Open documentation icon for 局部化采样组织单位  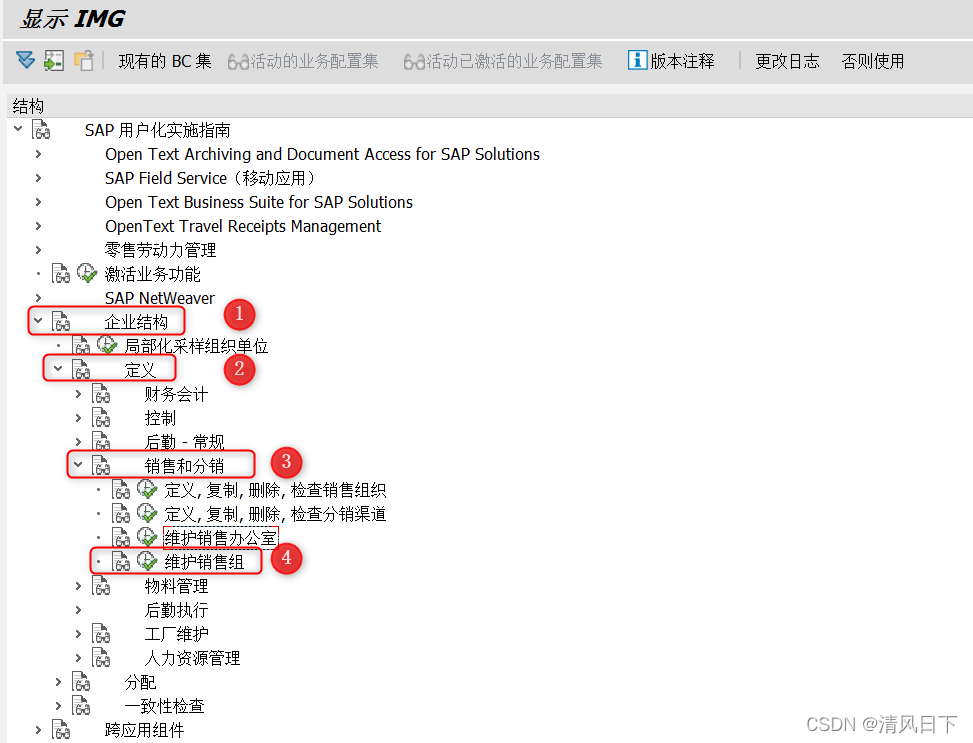coord(81,345)
